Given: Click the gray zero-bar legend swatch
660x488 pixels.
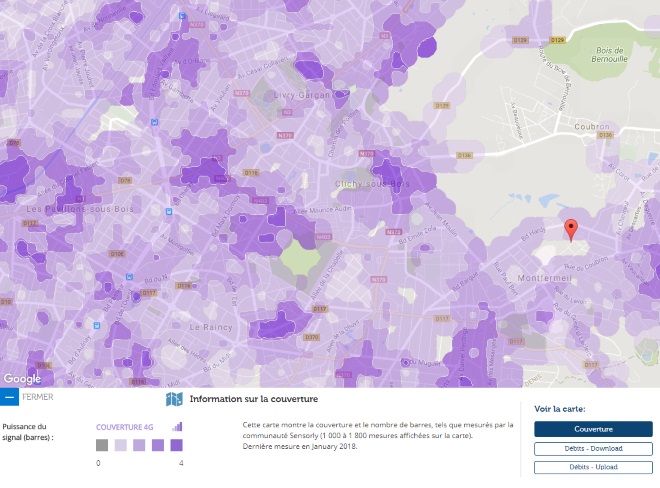Looking at the screenshot, I should (x=102, y=445).
